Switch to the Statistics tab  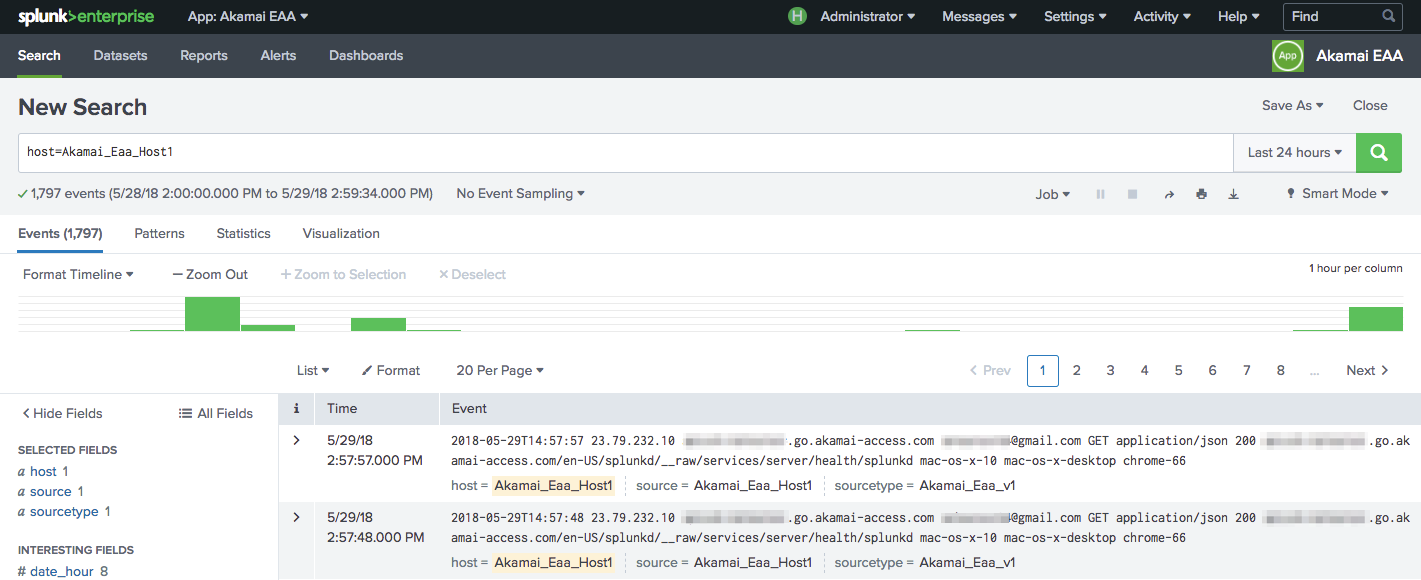click(x=243, y=233)
